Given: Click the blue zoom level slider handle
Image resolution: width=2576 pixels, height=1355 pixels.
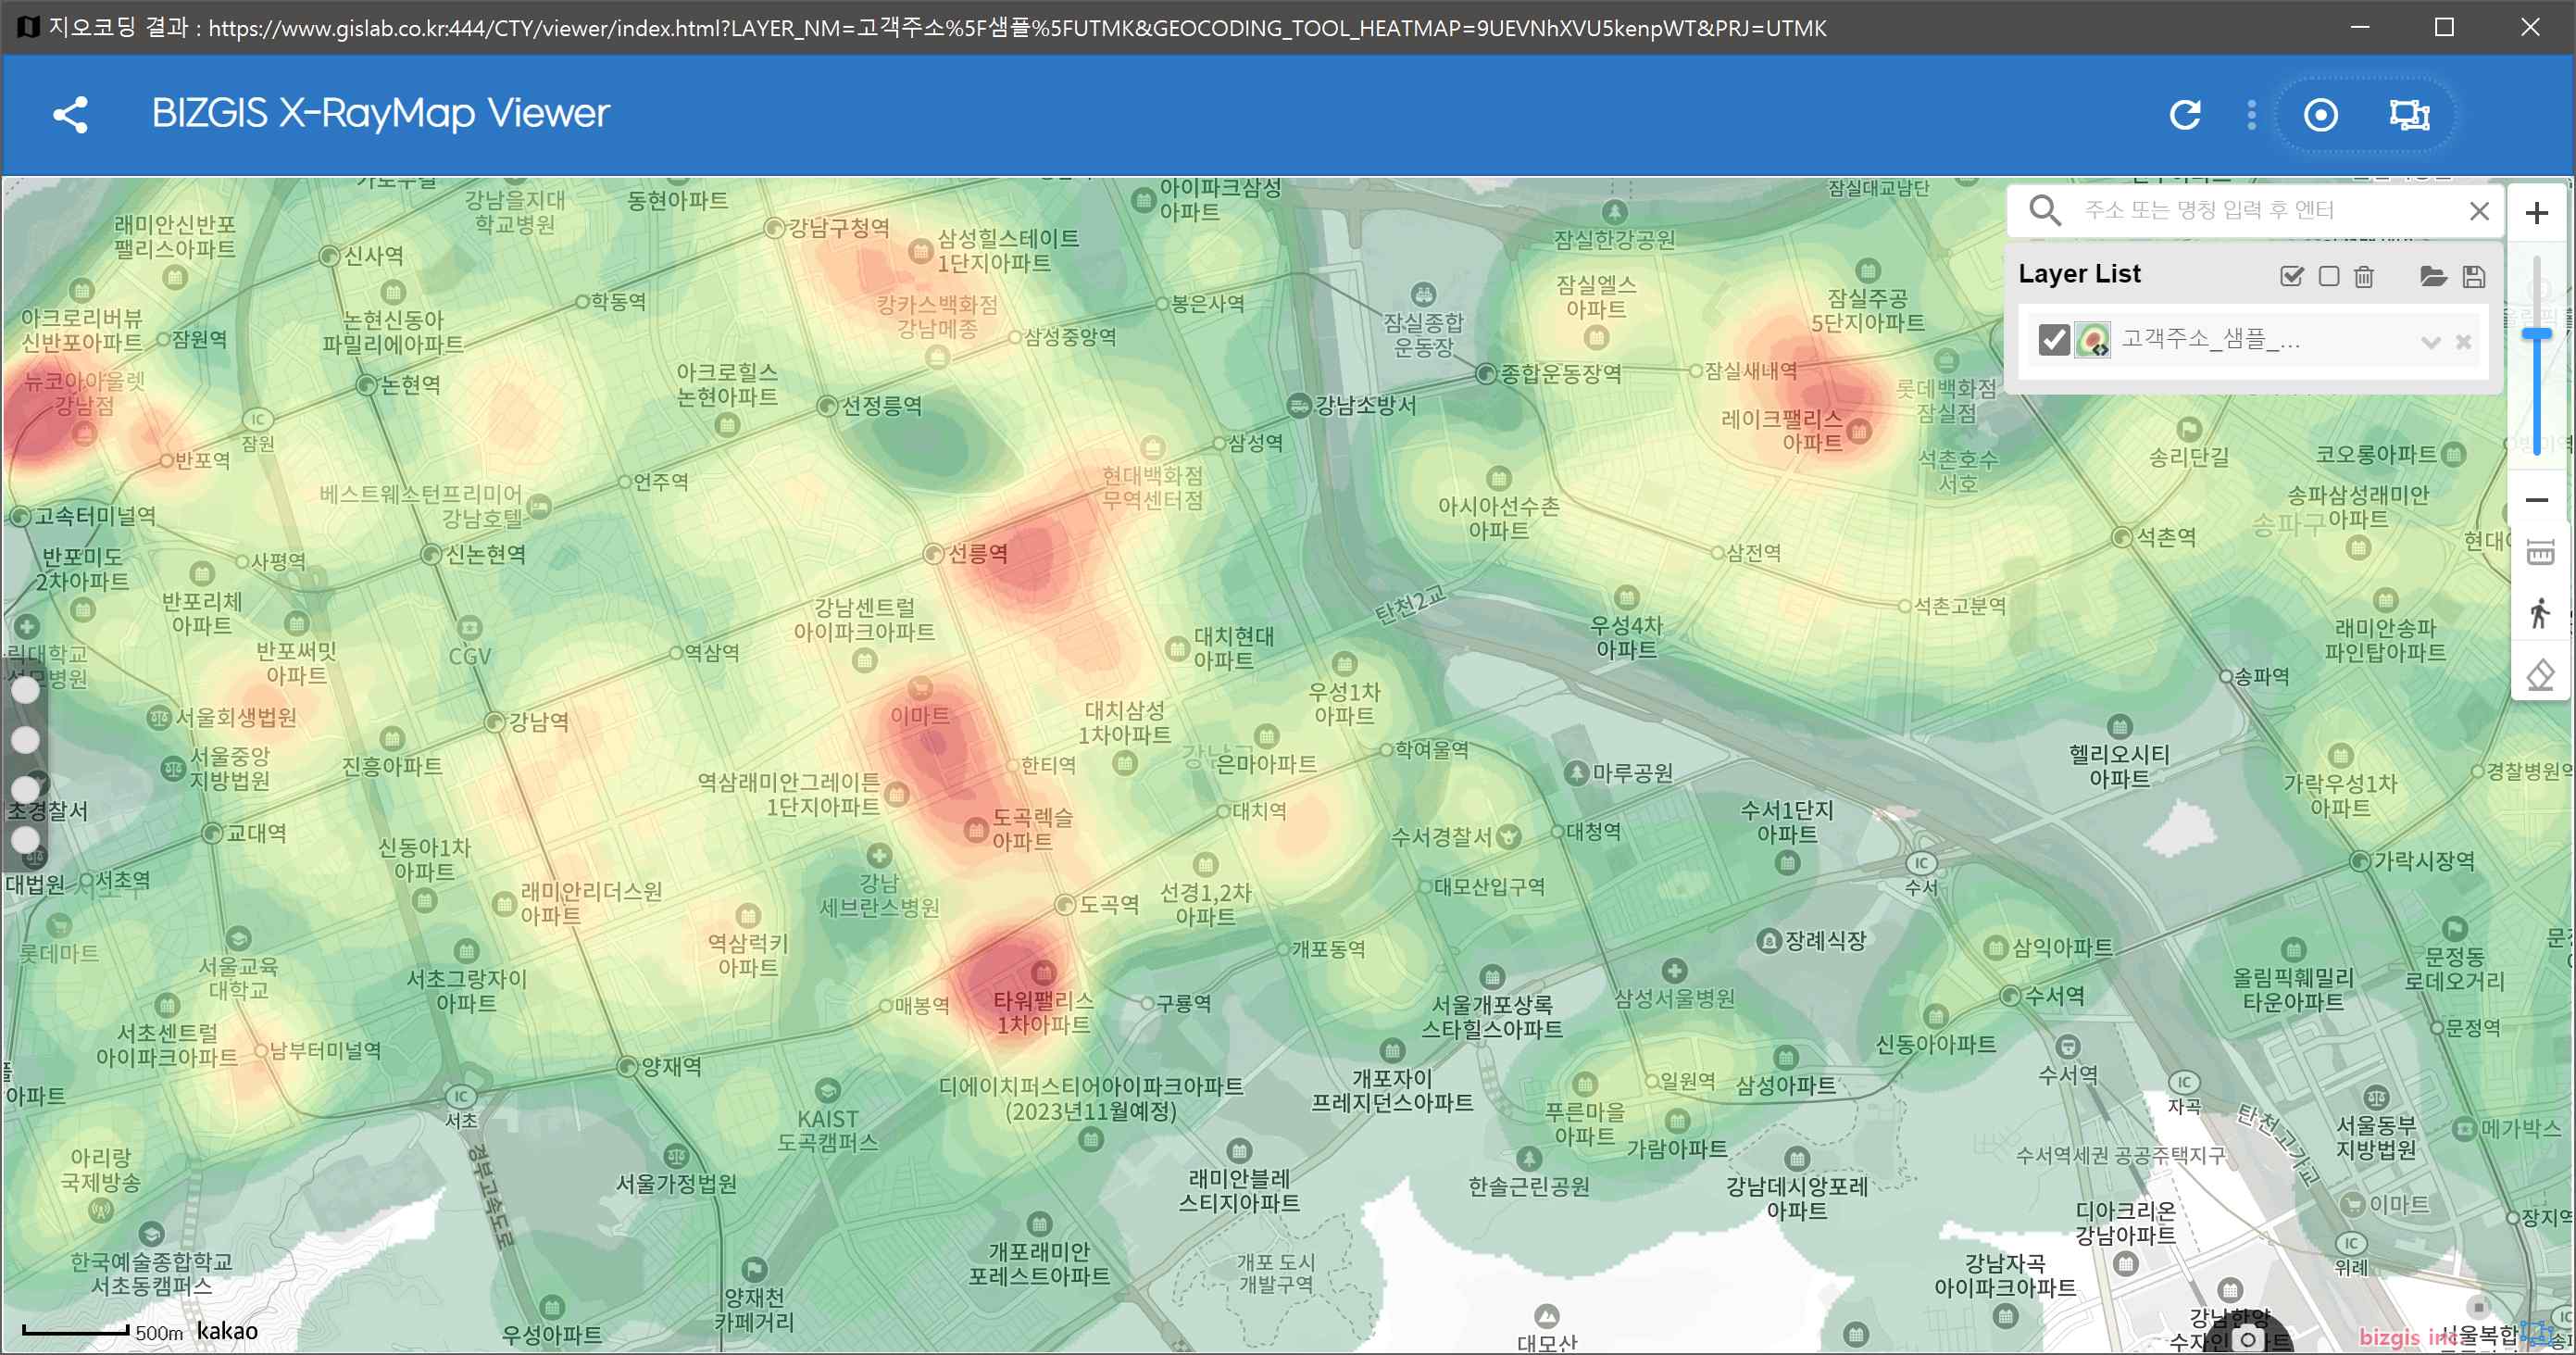Looking at the screenshot, I should tap(2537, 334).
